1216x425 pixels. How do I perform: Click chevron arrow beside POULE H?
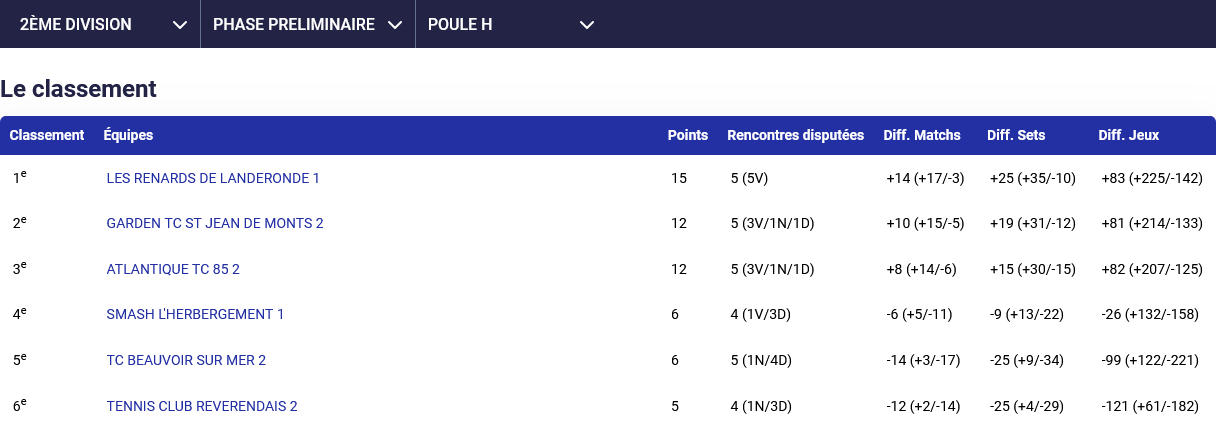click(x=587, y=24)
